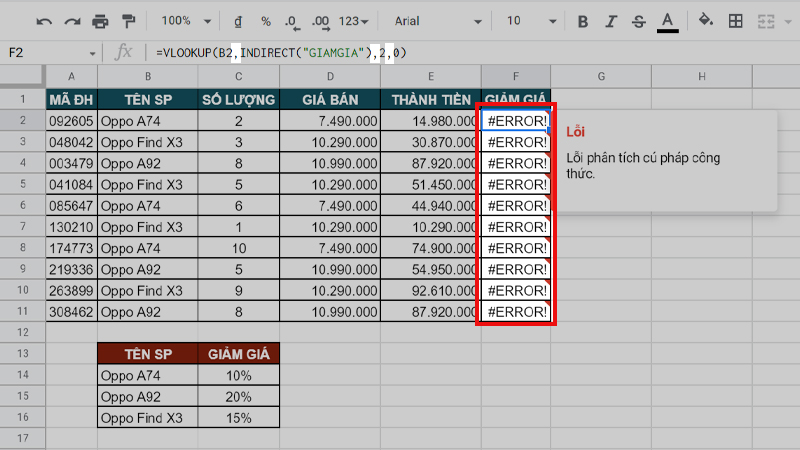The width and height of the screenshot is (800, 450).
Task: Decrease decimal places
Action: pyautogui.click(x=292, y=22)
